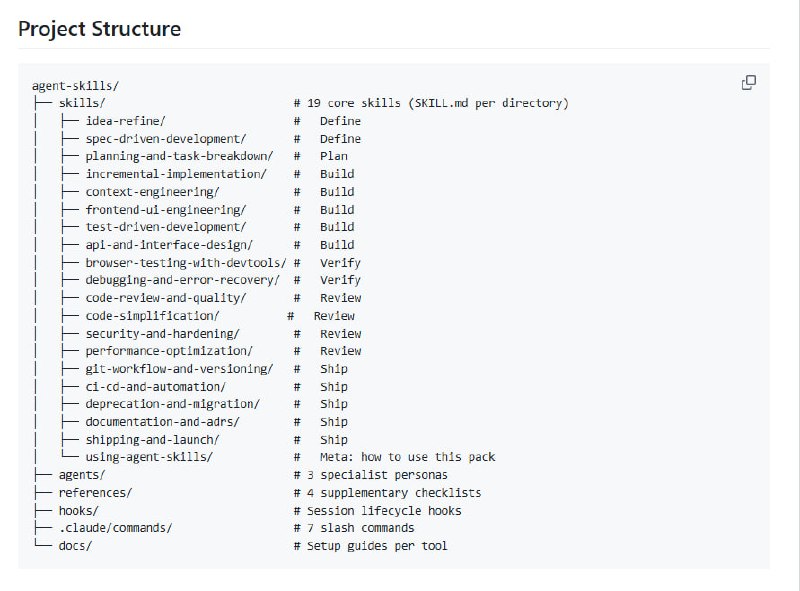Click code-simplification/ directory text

point(152,316)
